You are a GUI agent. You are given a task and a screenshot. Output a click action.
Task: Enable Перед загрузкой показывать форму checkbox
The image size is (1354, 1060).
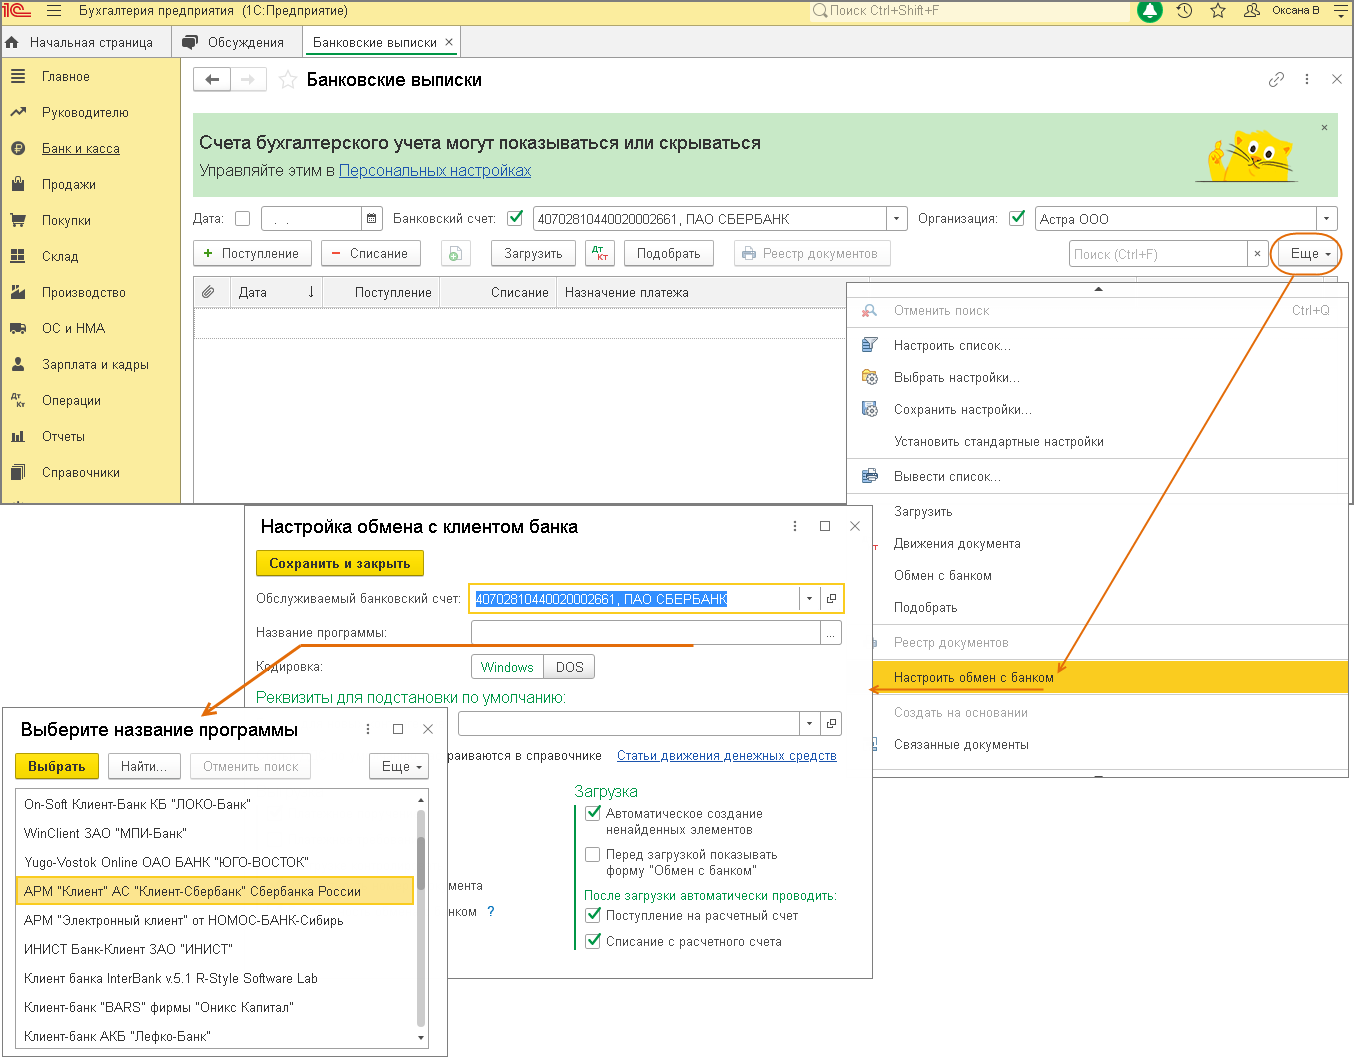pyautogui.click(x=593, y=854)
